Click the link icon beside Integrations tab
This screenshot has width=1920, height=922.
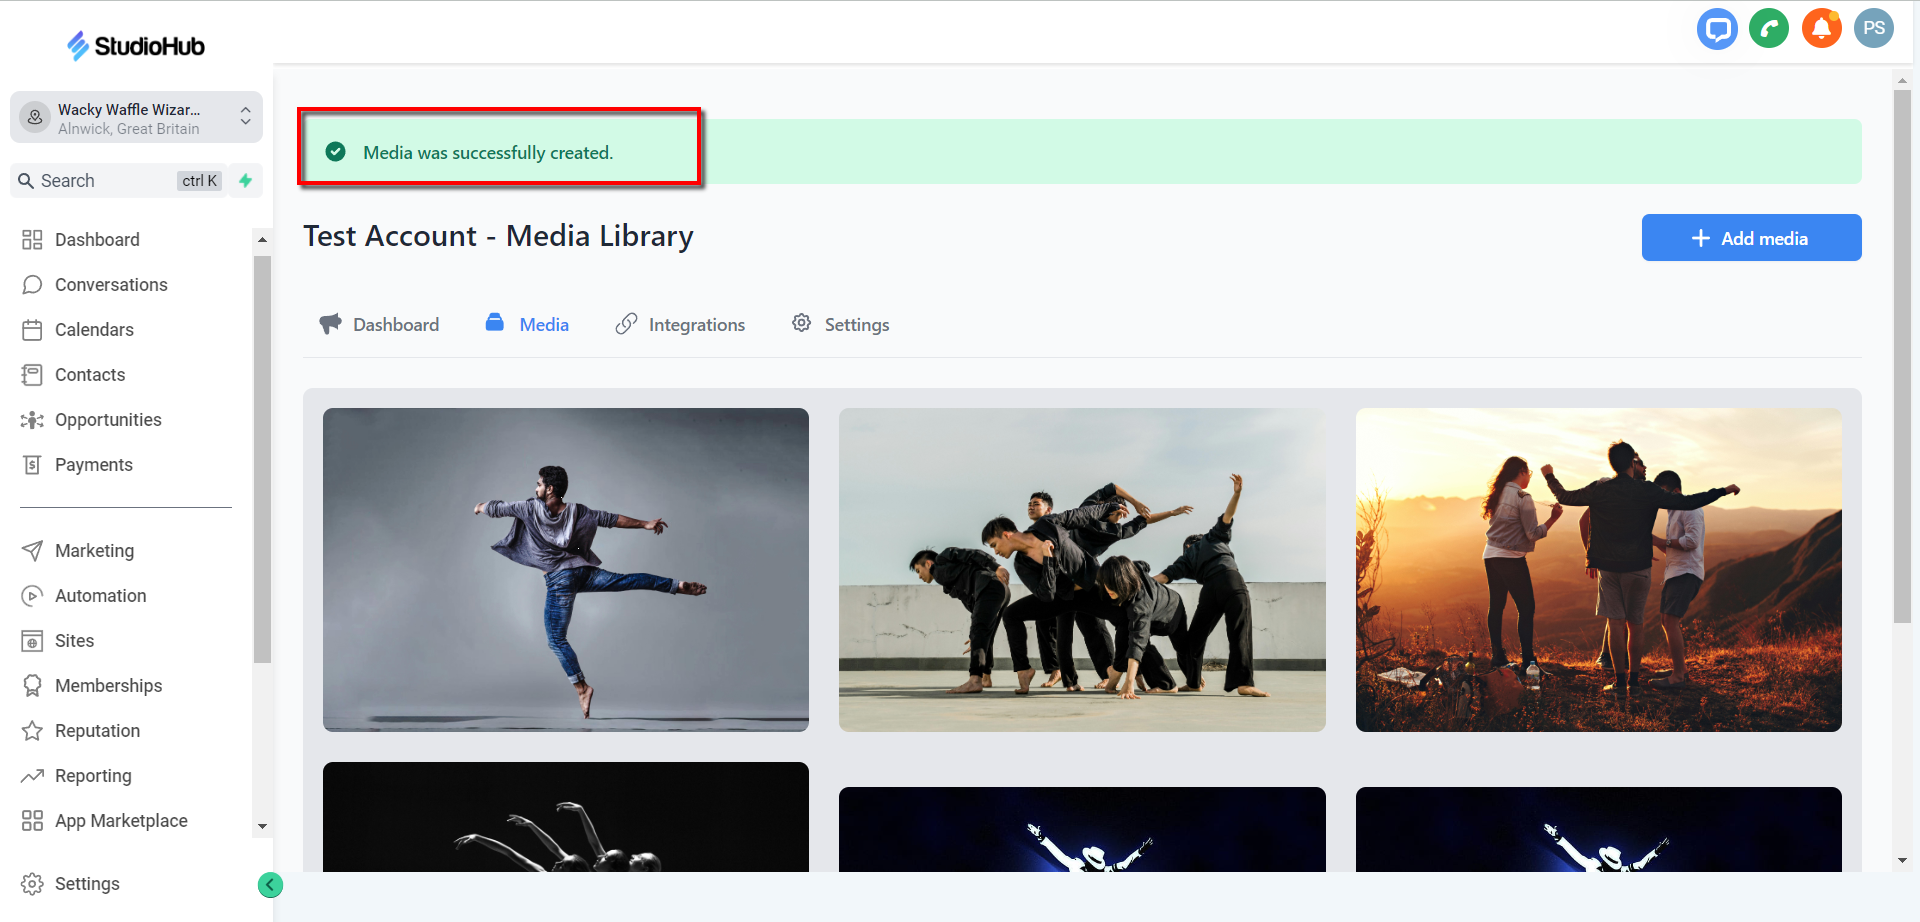coord(626,324)
